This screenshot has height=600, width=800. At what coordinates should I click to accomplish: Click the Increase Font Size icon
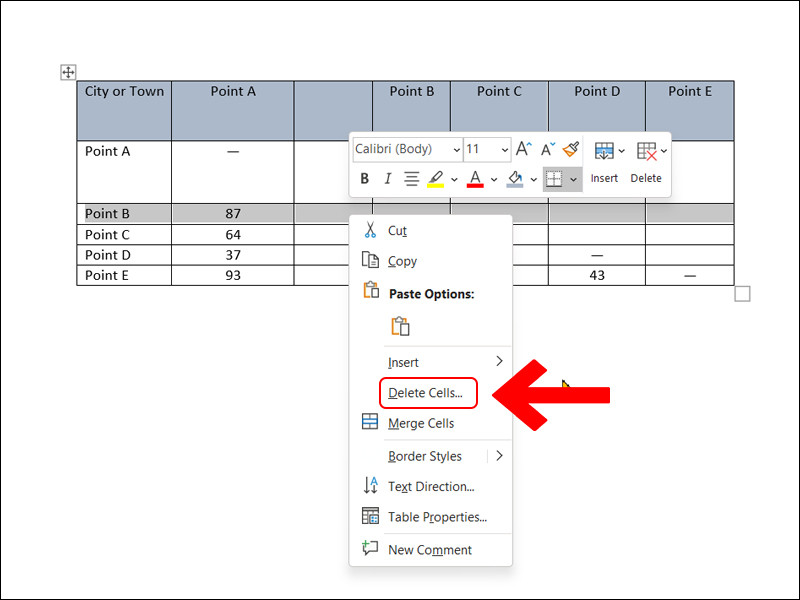point(522,148)
